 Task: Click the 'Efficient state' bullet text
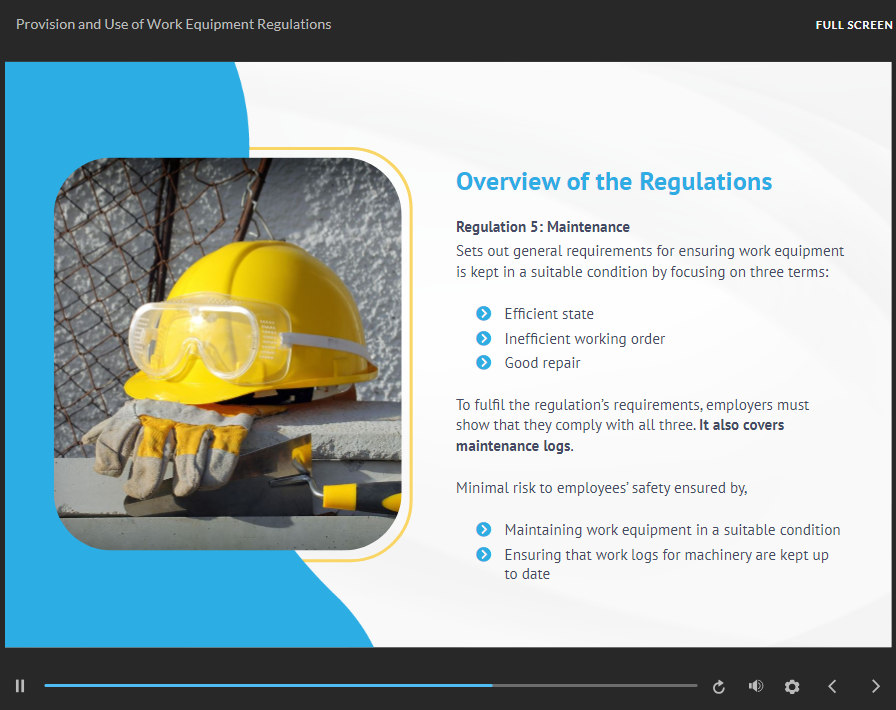coord(549,314)
